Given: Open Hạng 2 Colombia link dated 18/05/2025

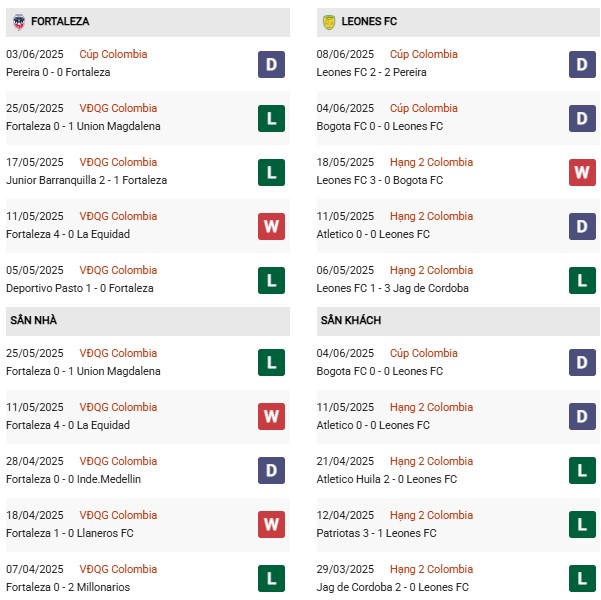Looking at the screenshot, I should pyautogui.click(x=431, y=162).
